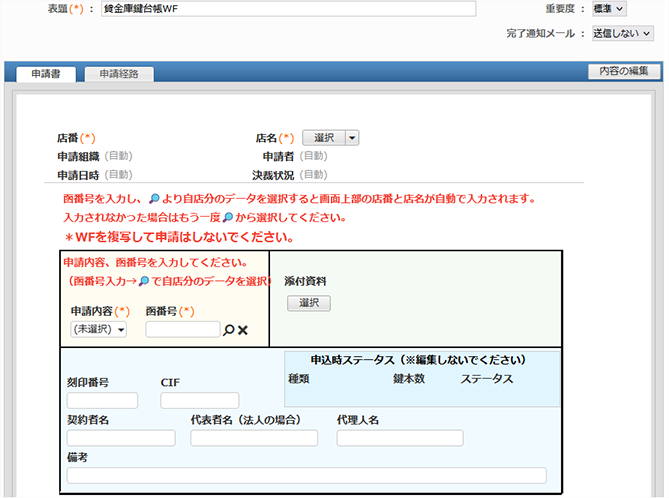The image size is (669, 498).
Task: Focus the 代表者名 (法人の場合) field
Action: click(x=253, y=438)
